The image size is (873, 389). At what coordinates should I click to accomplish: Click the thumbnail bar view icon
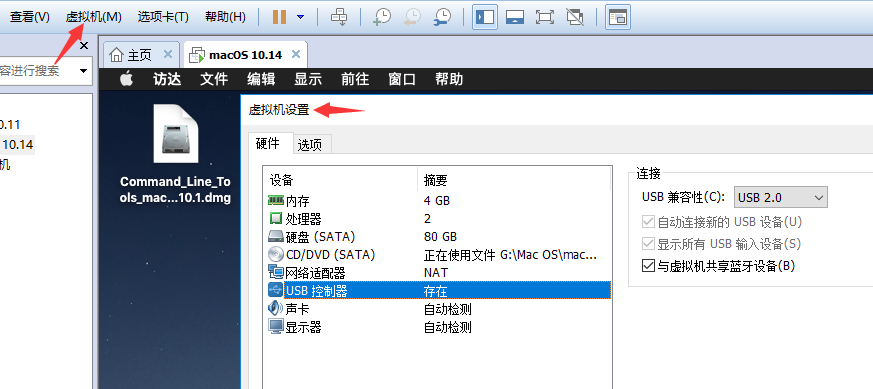pos(515,17)
